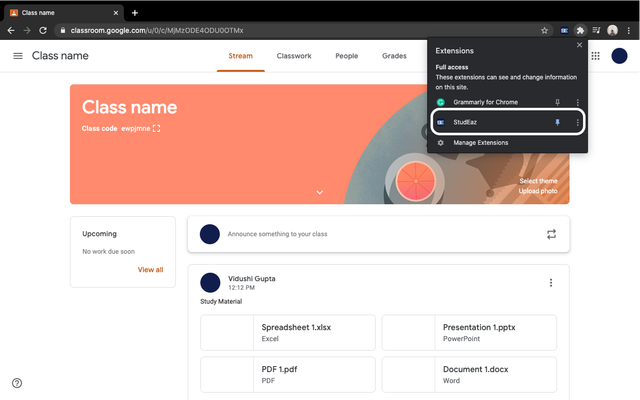Unpin StudEaz from the toolbar
This screenshot has width=640, height=400.
[557, 122]
